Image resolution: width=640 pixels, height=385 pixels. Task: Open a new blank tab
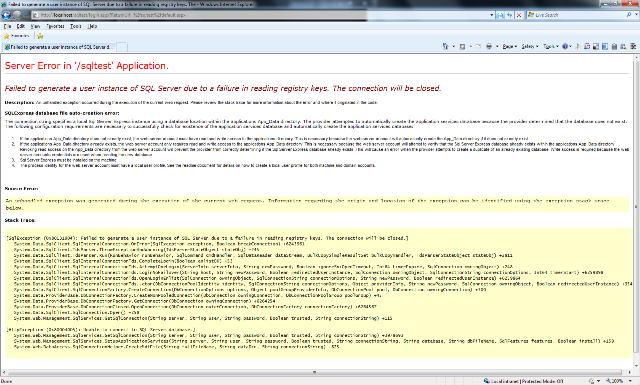pos(122,47)
